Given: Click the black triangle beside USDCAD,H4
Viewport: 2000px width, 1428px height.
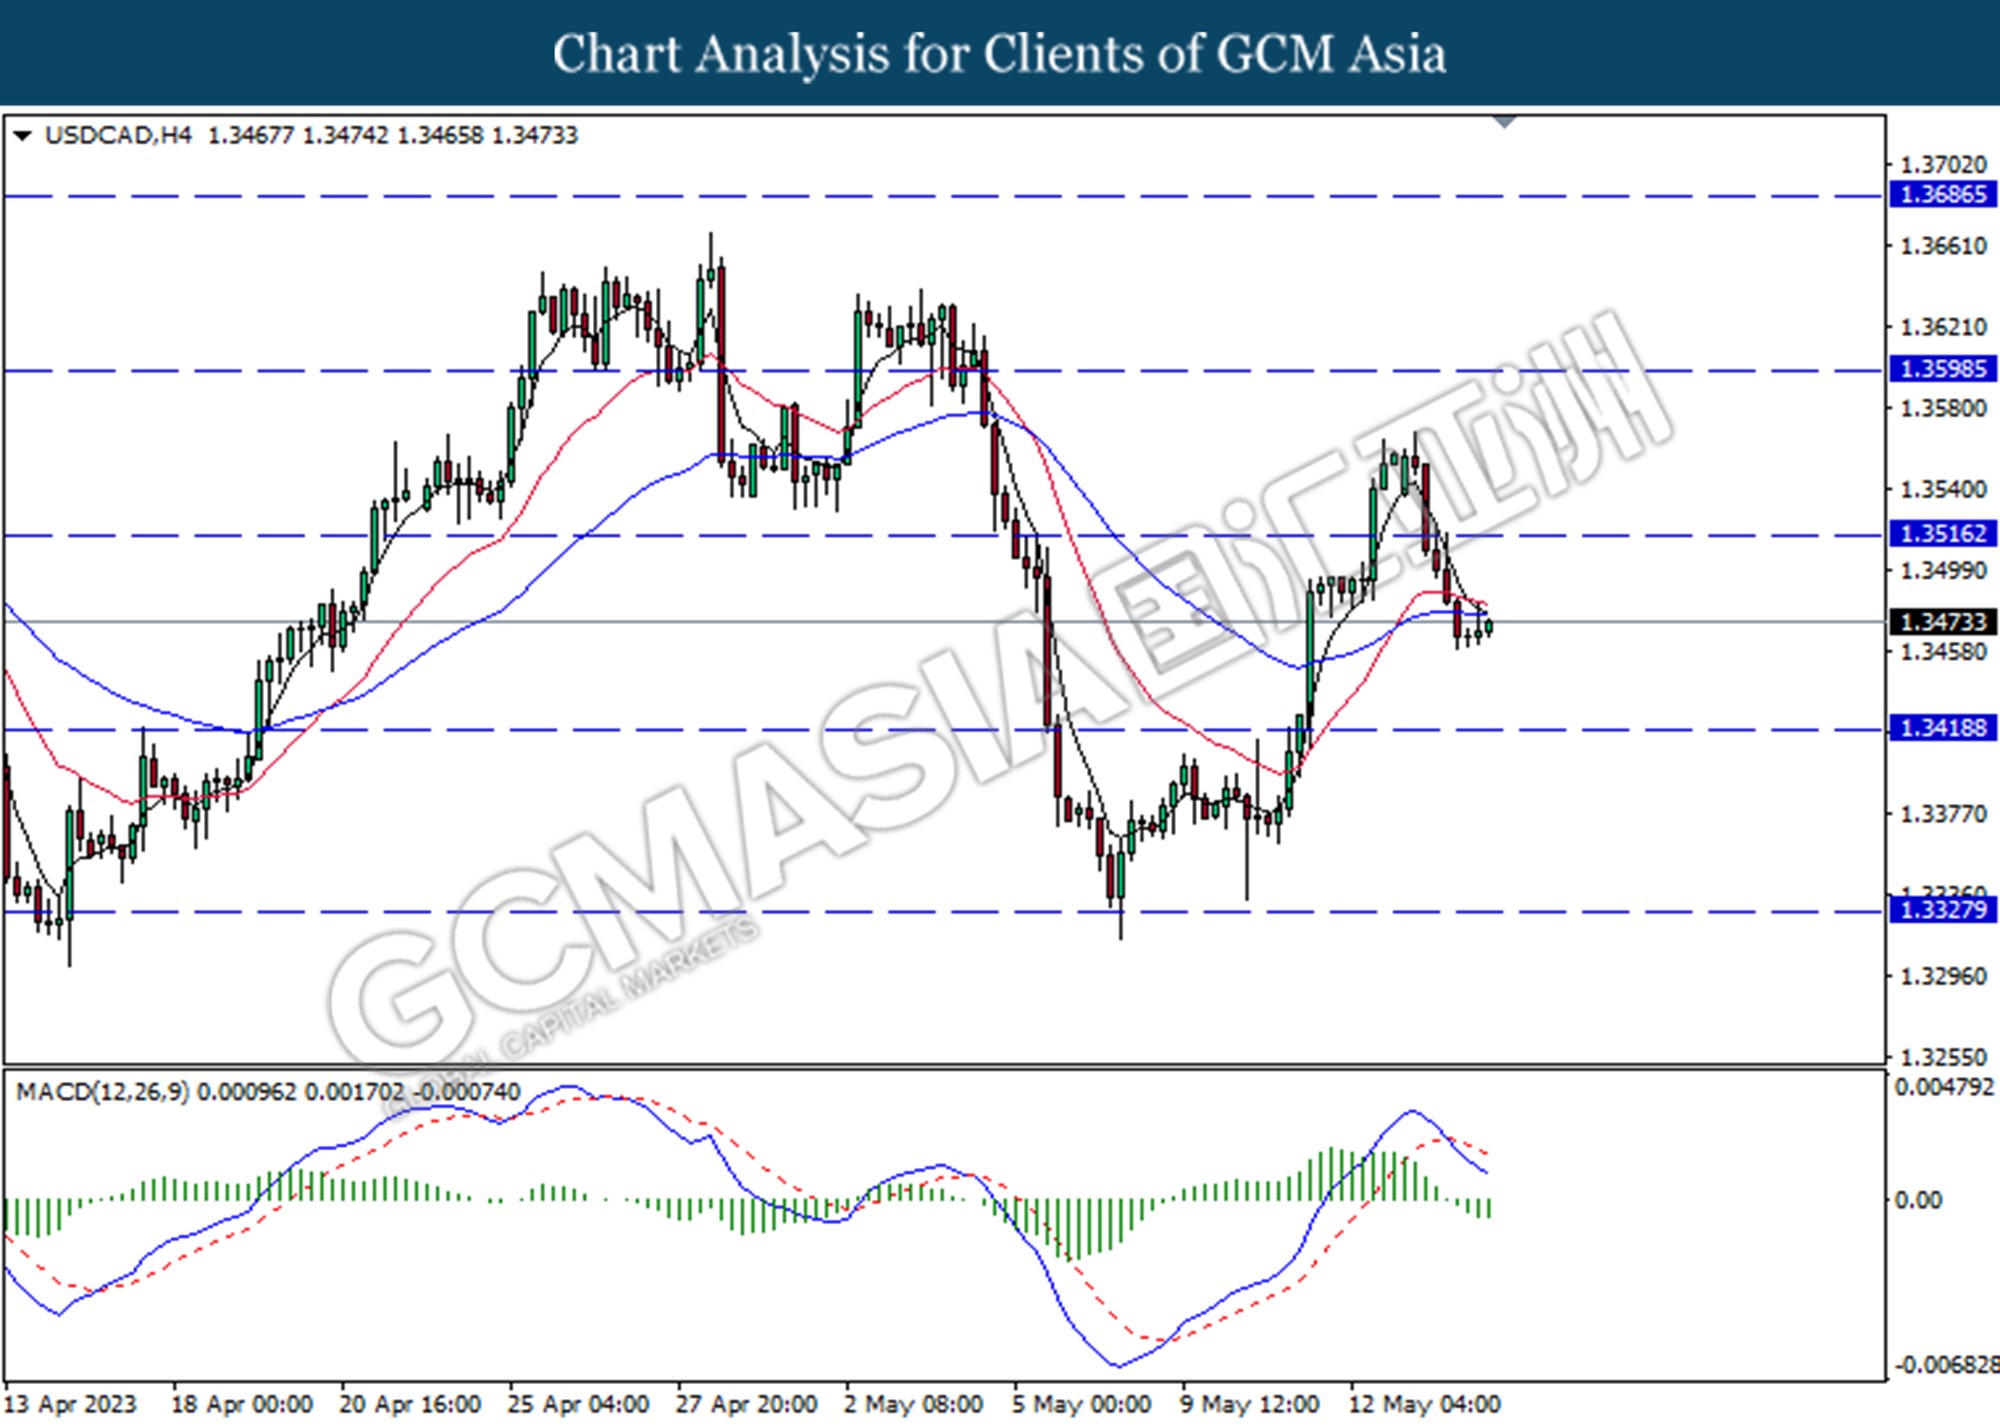Looking at the screenshot, I should 22,135.
